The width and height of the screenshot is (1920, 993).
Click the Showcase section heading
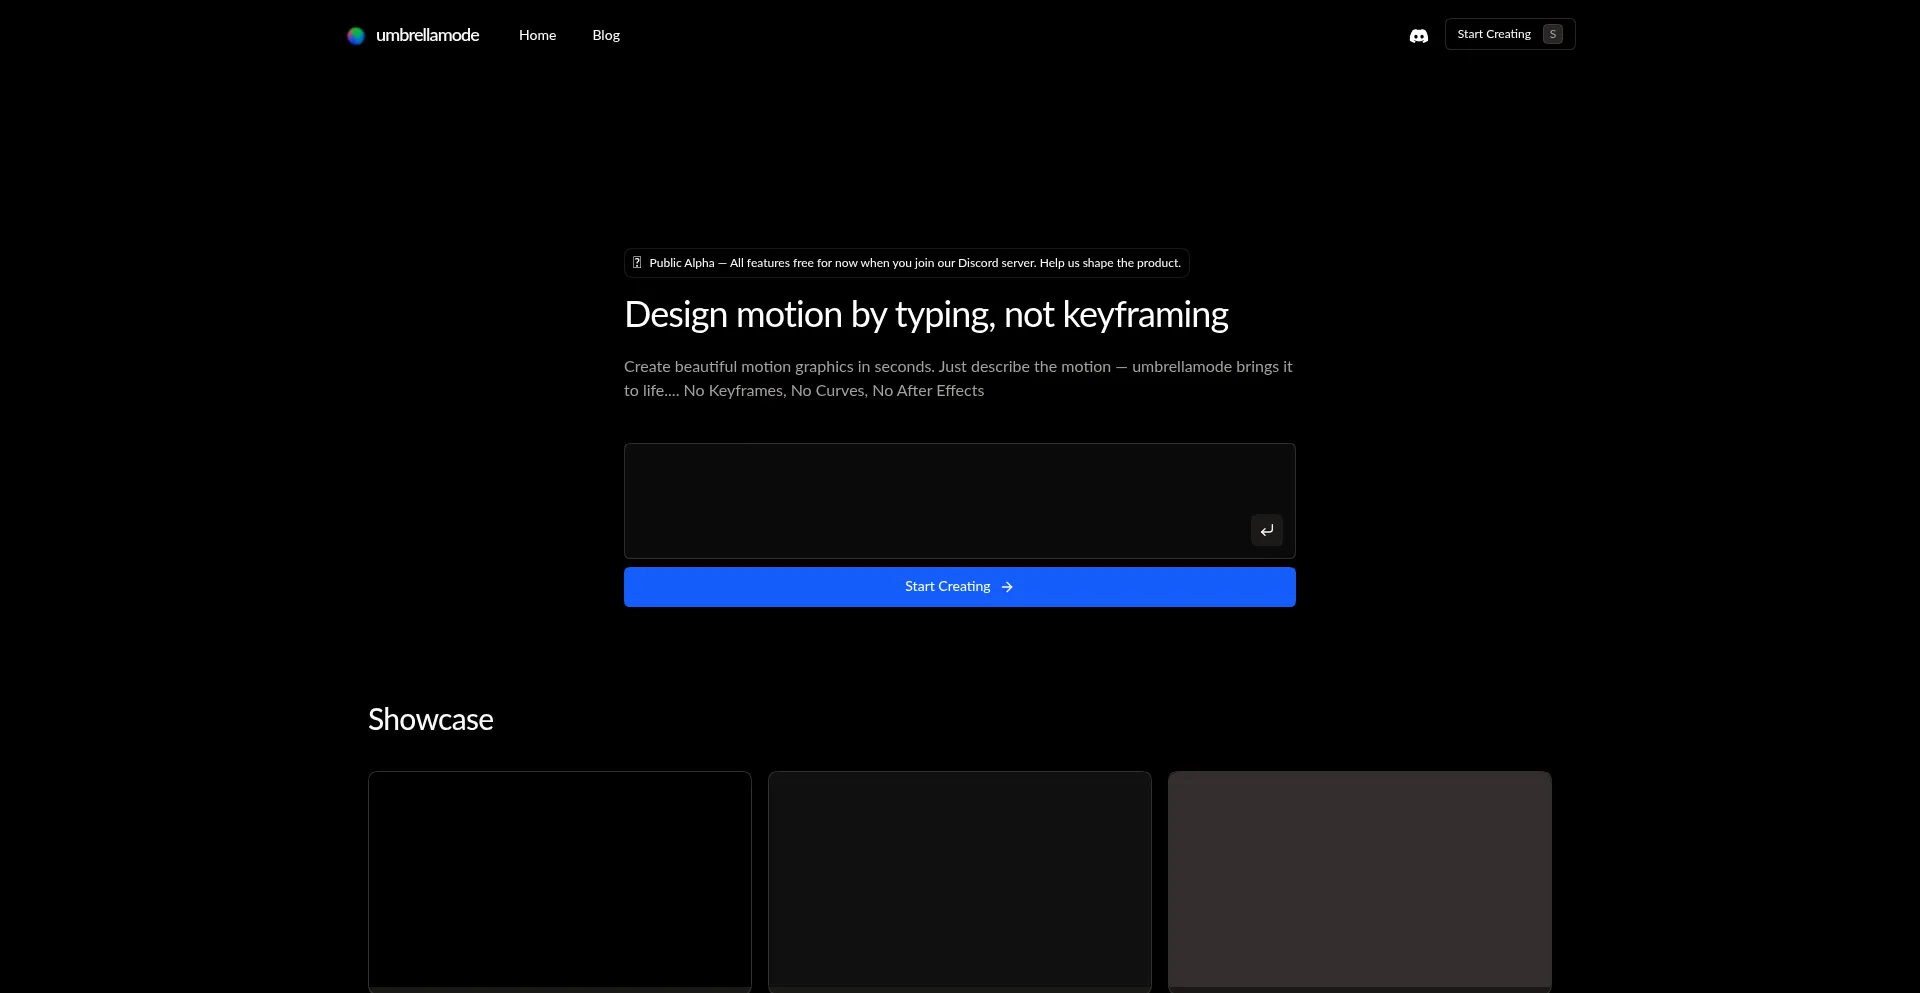(430, 719)
